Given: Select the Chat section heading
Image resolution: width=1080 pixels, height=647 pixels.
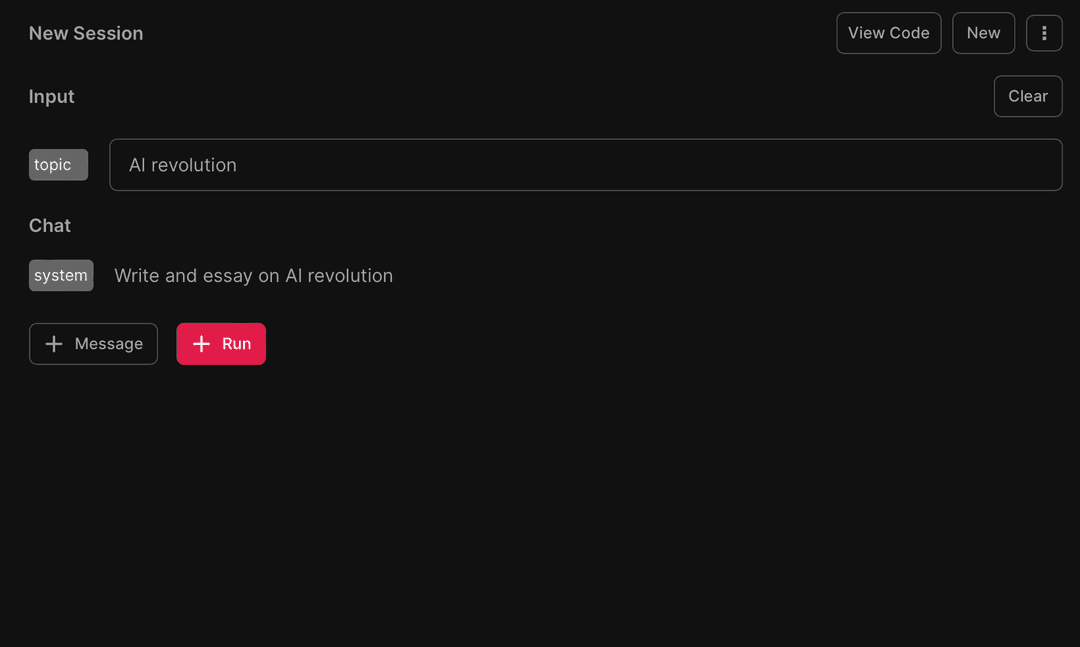Looking at the screenshot, I should click(50, 226).
